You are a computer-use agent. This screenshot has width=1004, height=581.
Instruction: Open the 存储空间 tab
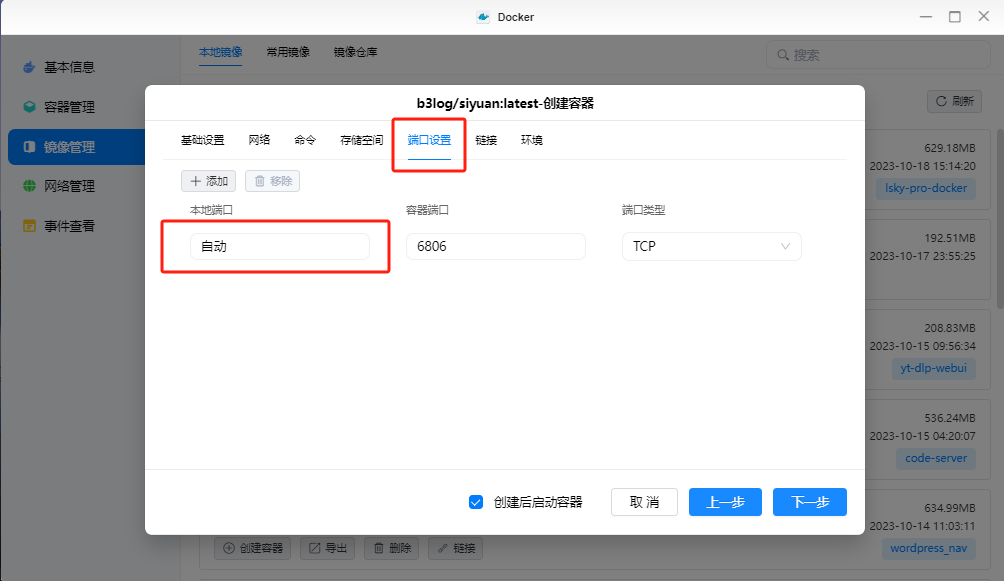361,141
